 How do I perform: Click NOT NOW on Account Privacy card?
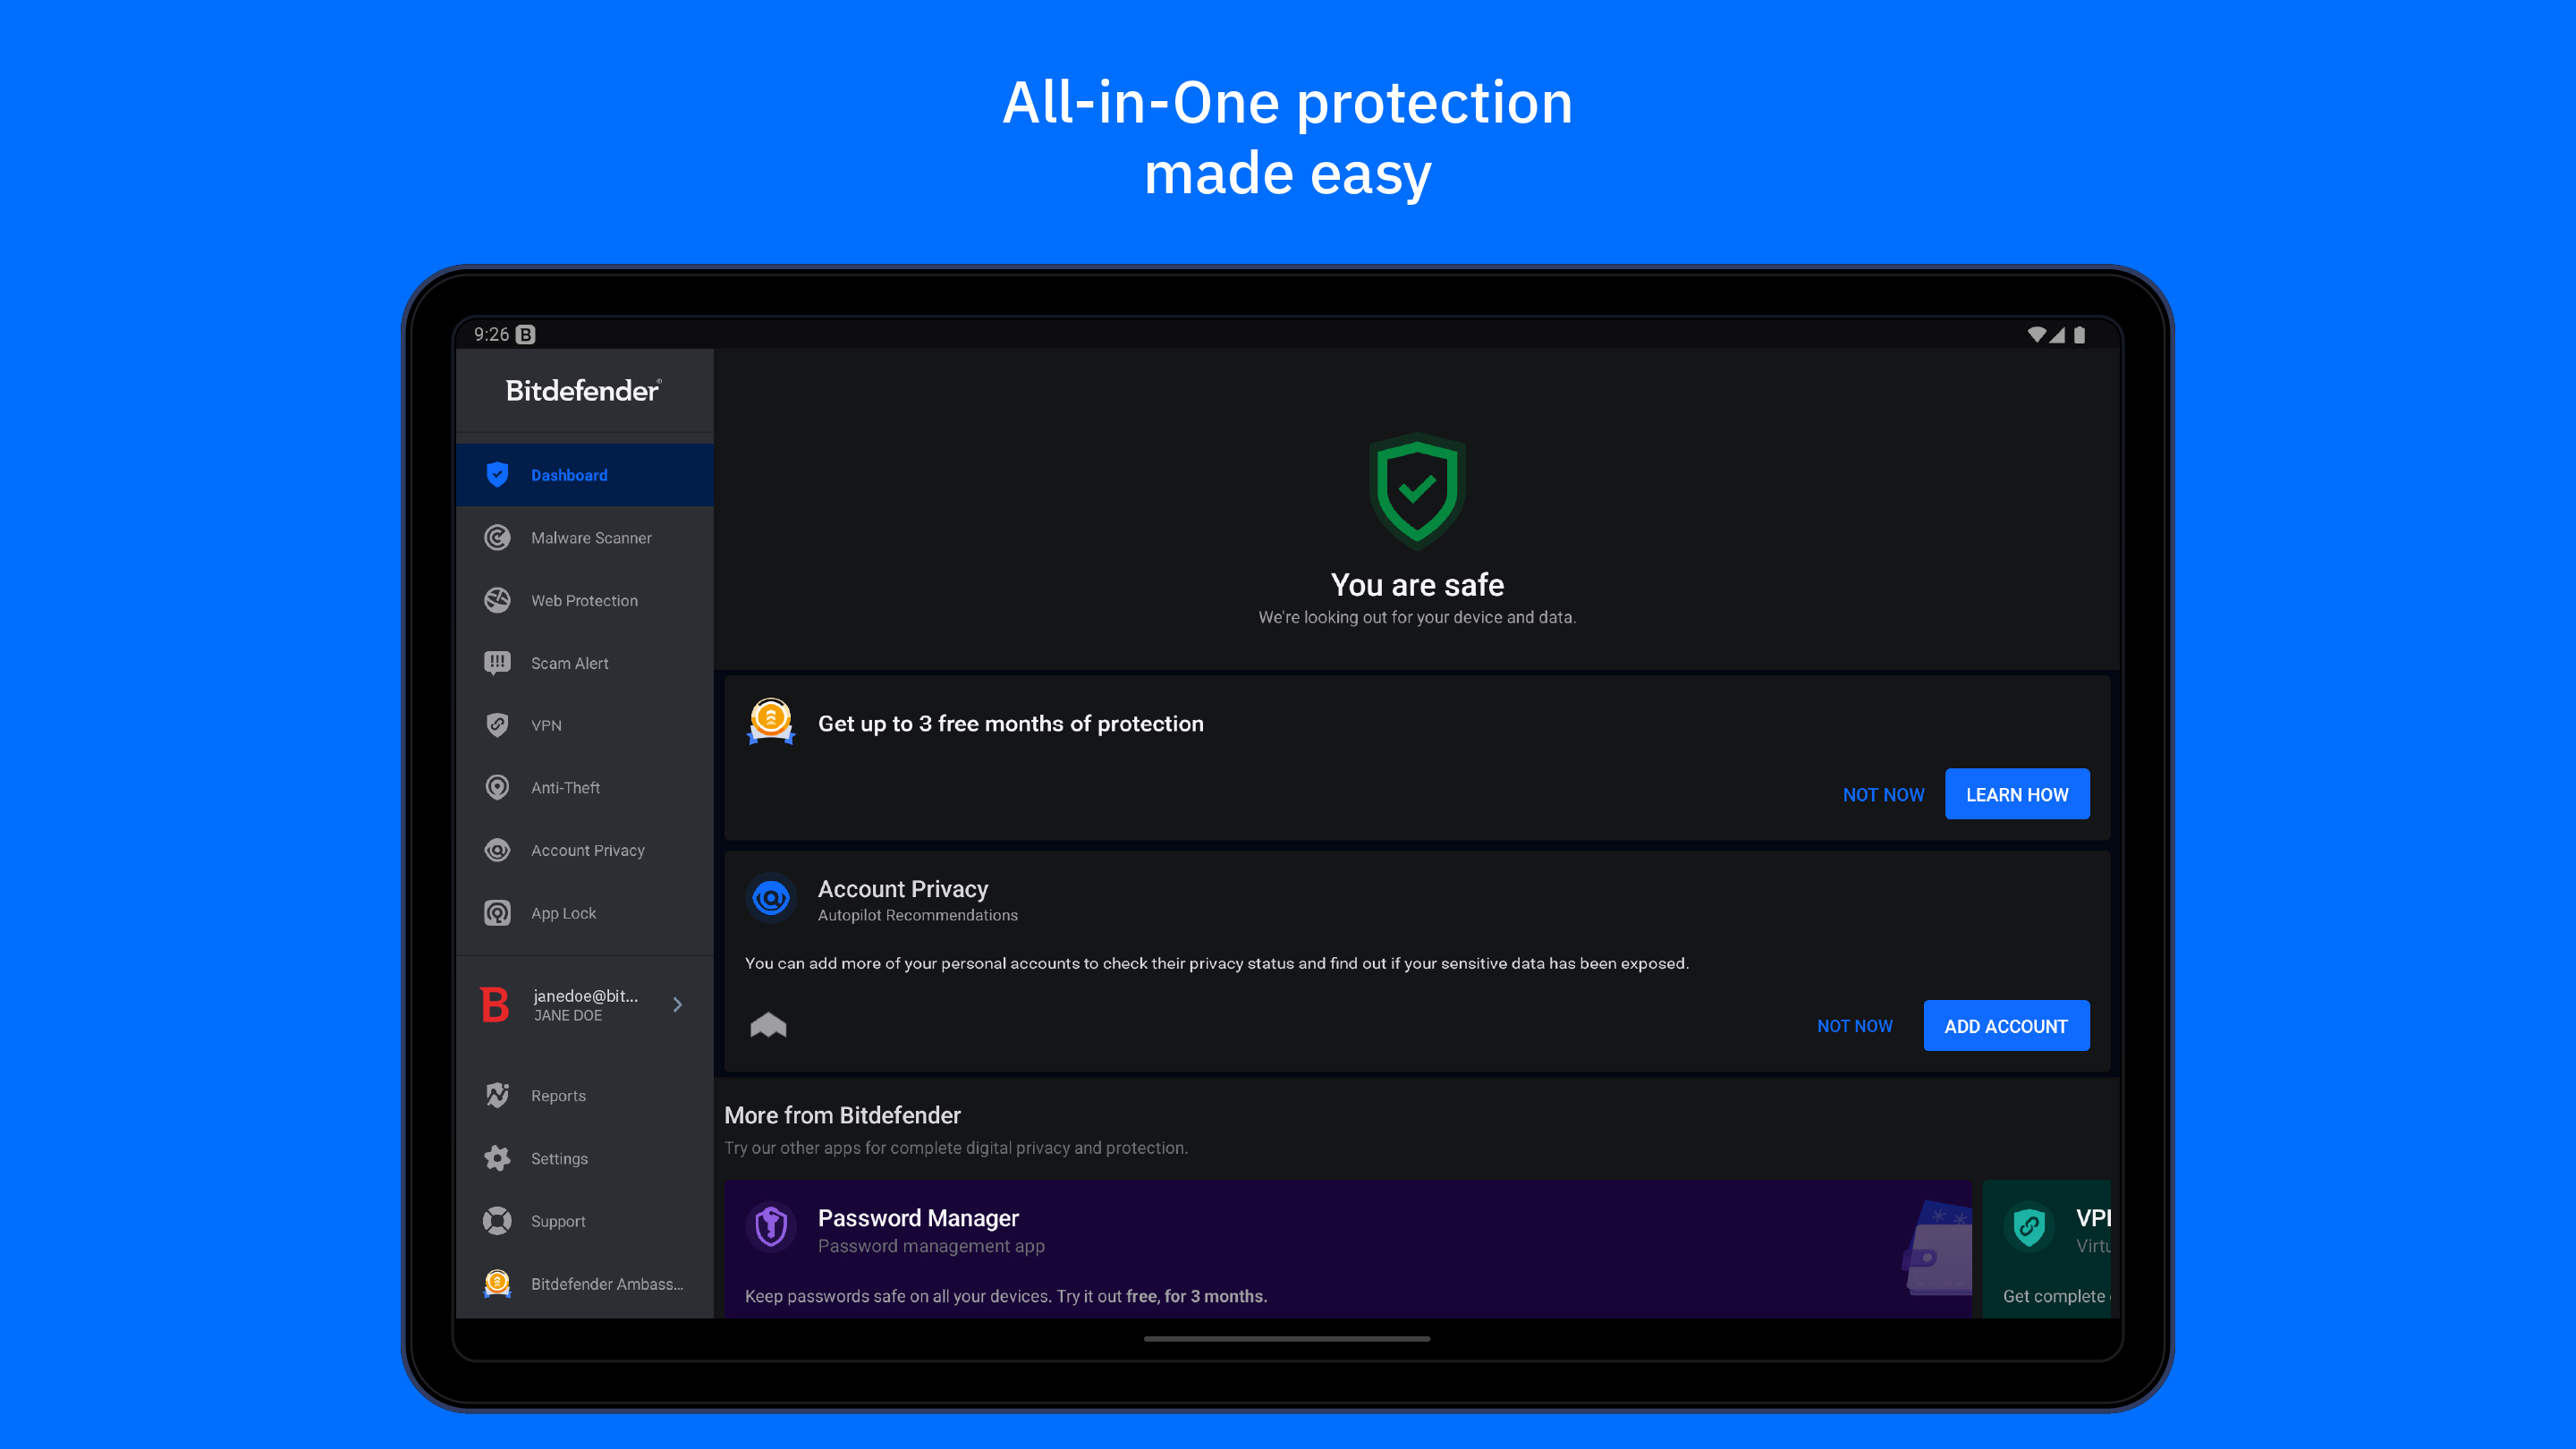pyautogui.click(x=1854, y=1026)
